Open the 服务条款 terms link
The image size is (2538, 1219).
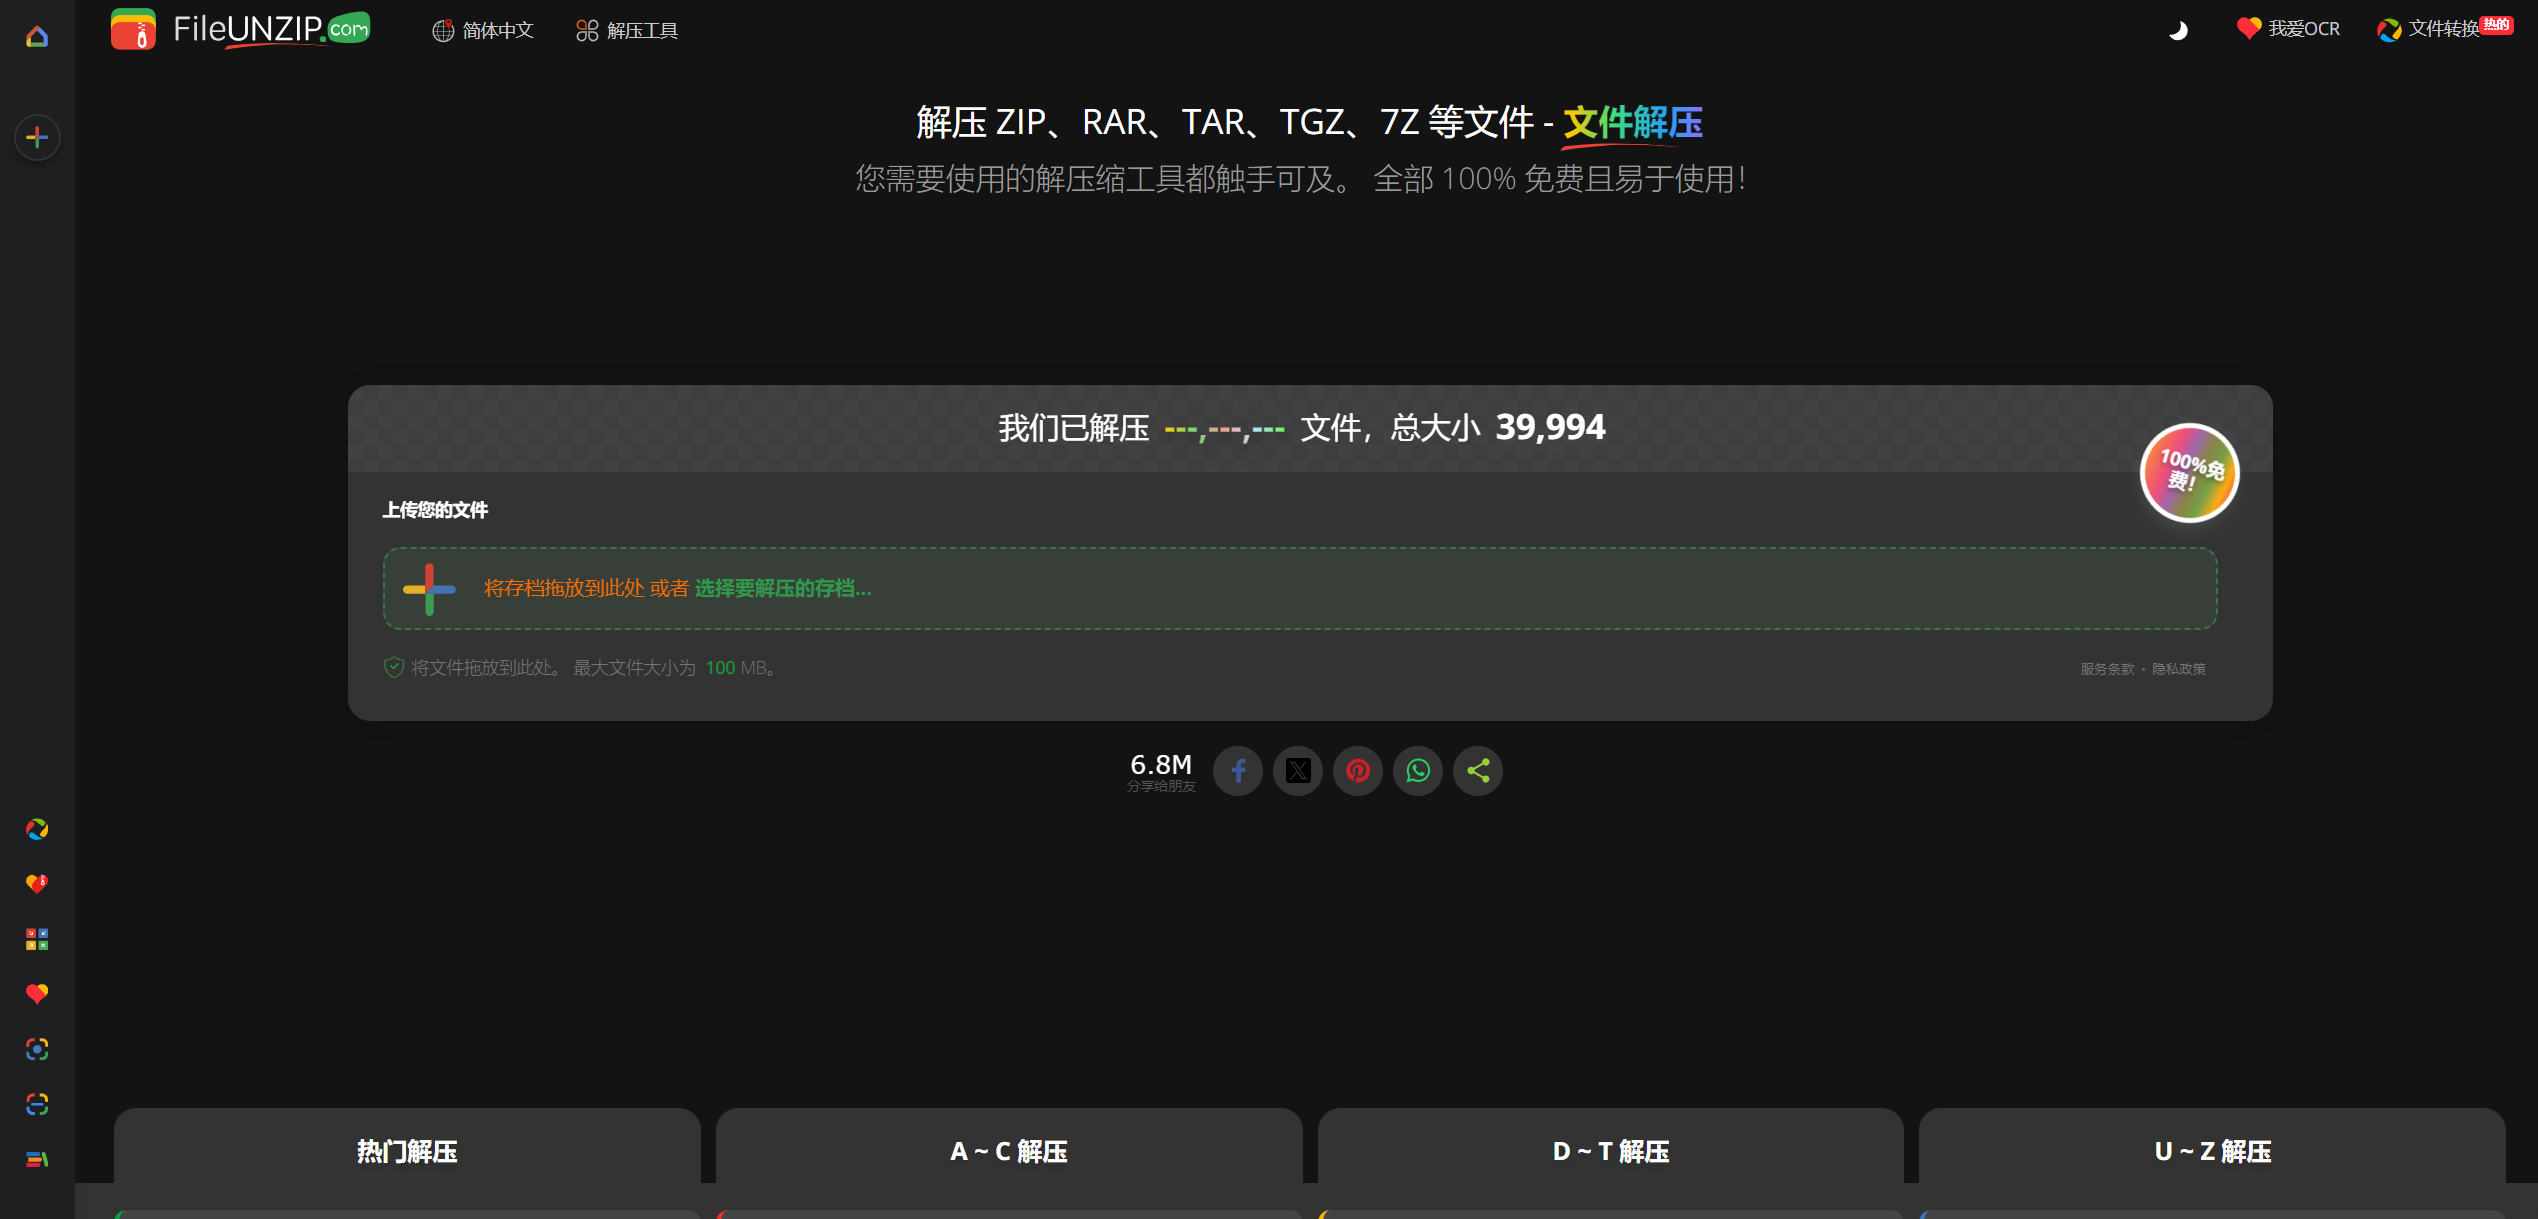click(x=2108, y=668)
